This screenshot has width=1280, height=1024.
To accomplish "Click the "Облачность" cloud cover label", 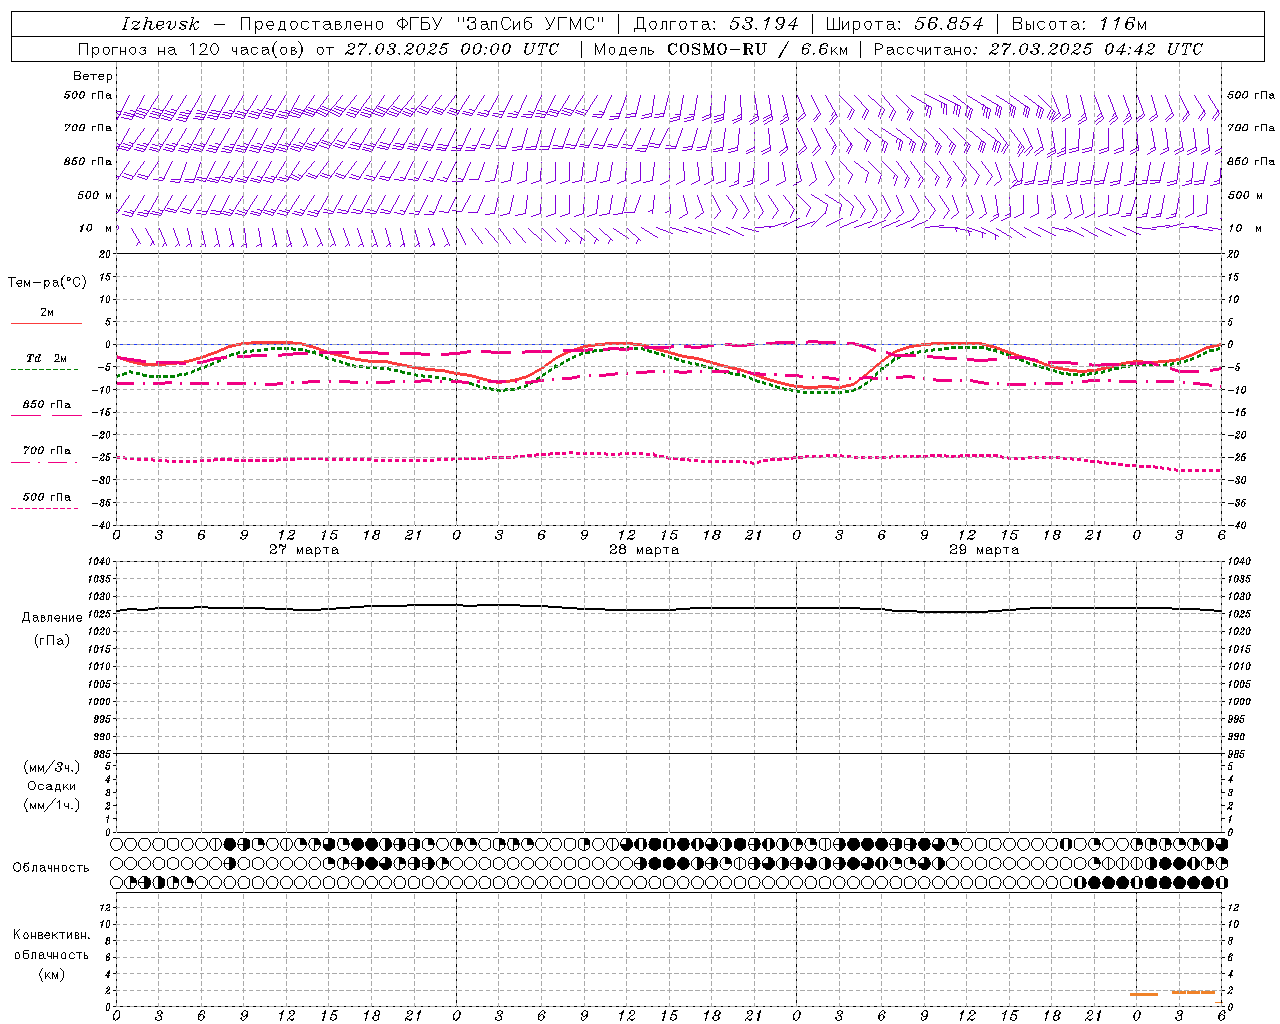I will click(x=51, y=868).
